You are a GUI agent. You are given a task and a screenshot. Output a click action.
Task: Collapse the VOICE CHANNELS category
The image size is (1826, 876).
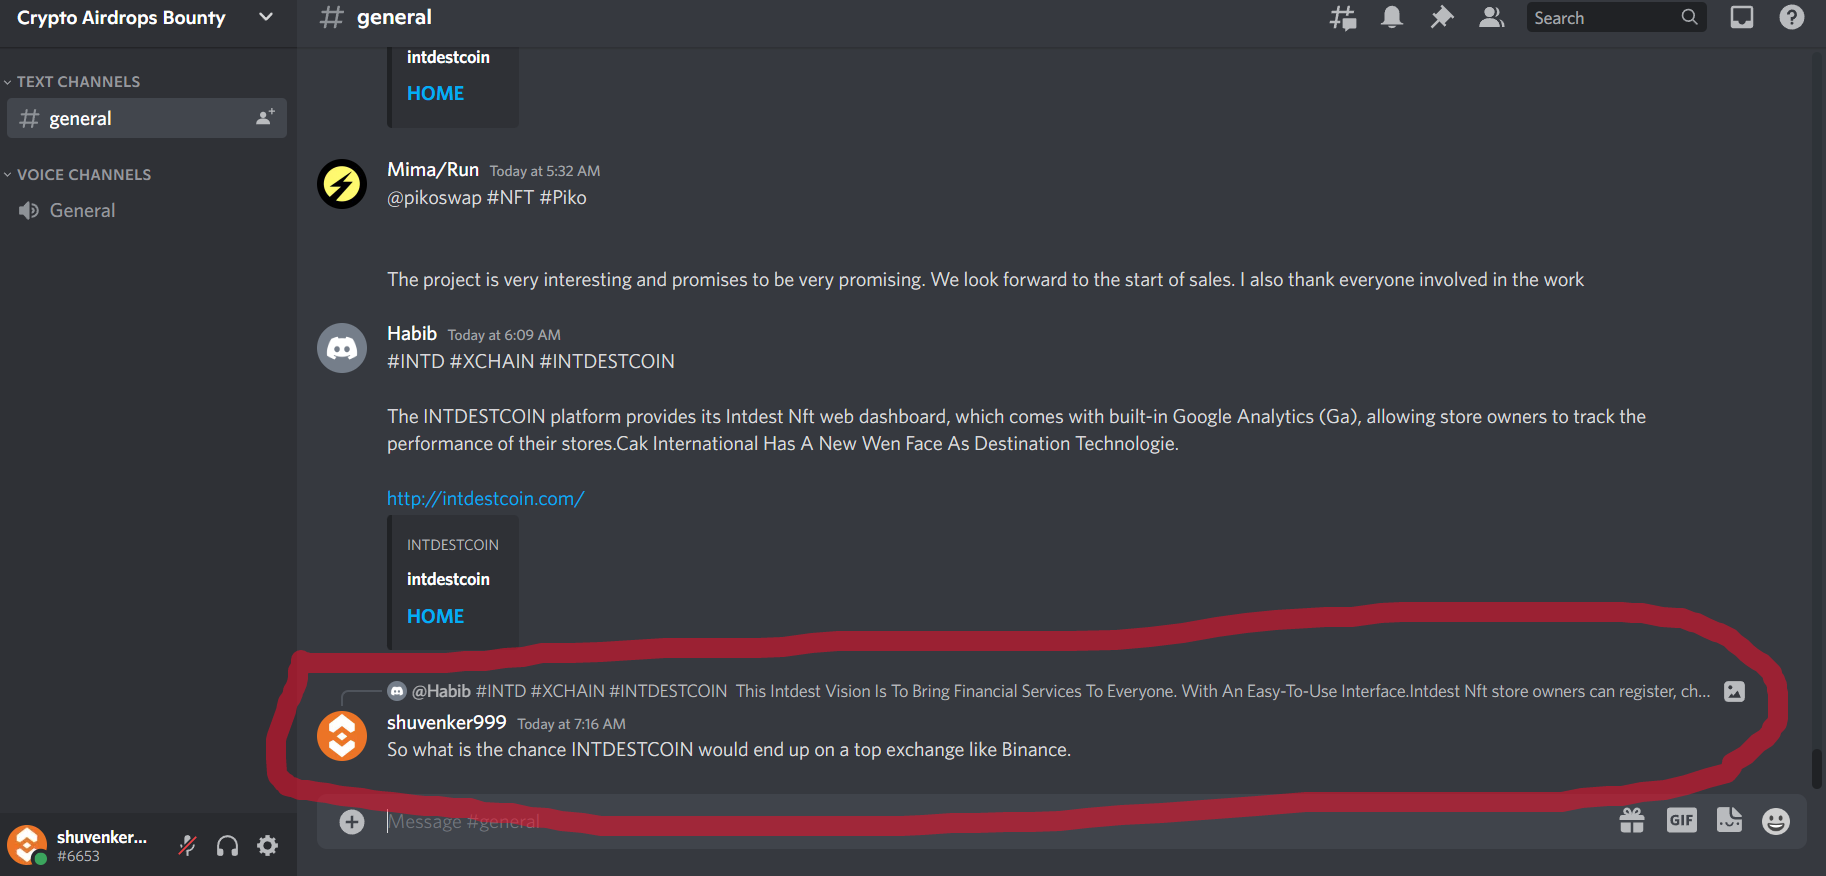click(x=78, y=175)
